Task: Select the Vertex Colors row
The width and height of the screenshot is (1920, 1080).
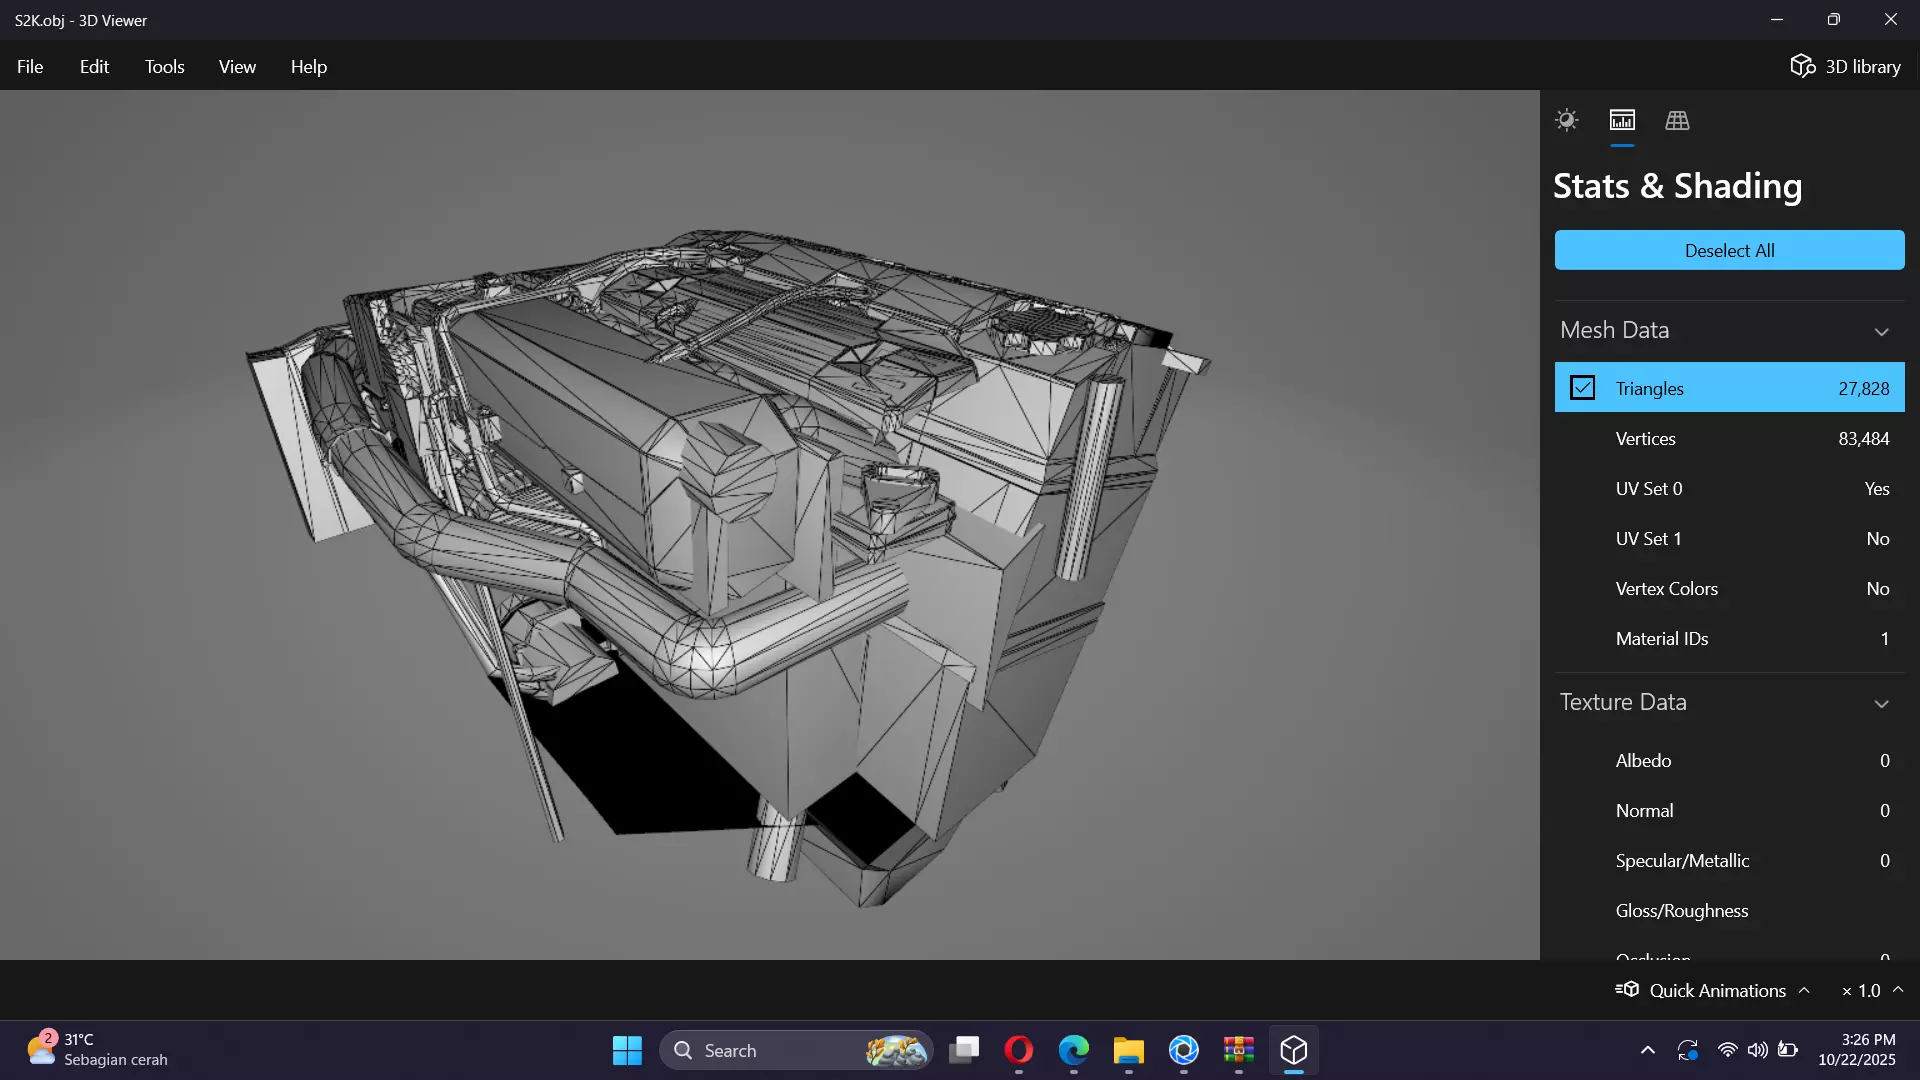Action: (x=1729, y=588)
